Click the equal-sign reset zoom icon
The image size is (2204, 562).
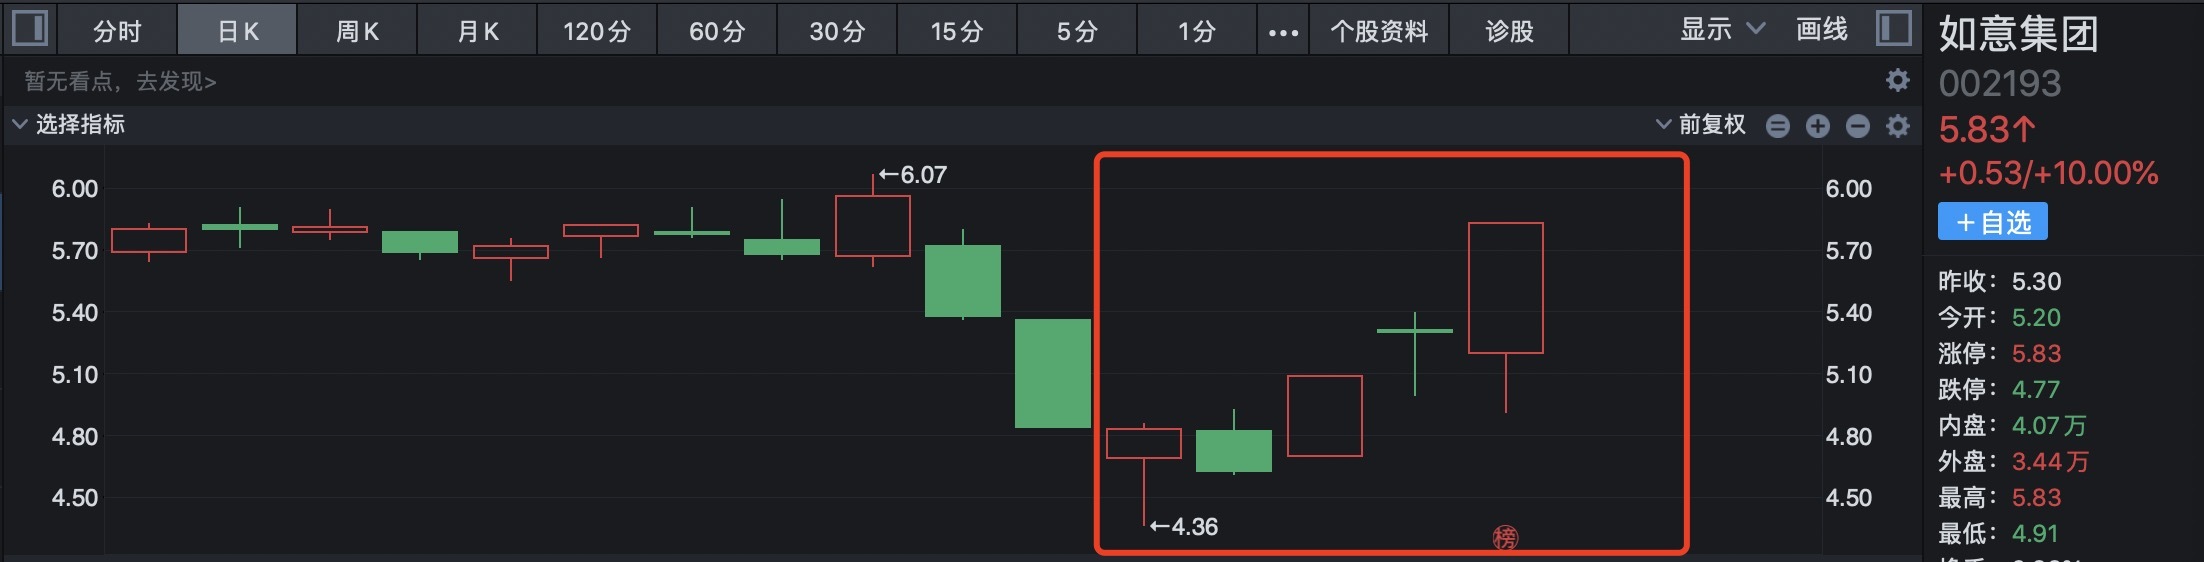pos(1777,126)
